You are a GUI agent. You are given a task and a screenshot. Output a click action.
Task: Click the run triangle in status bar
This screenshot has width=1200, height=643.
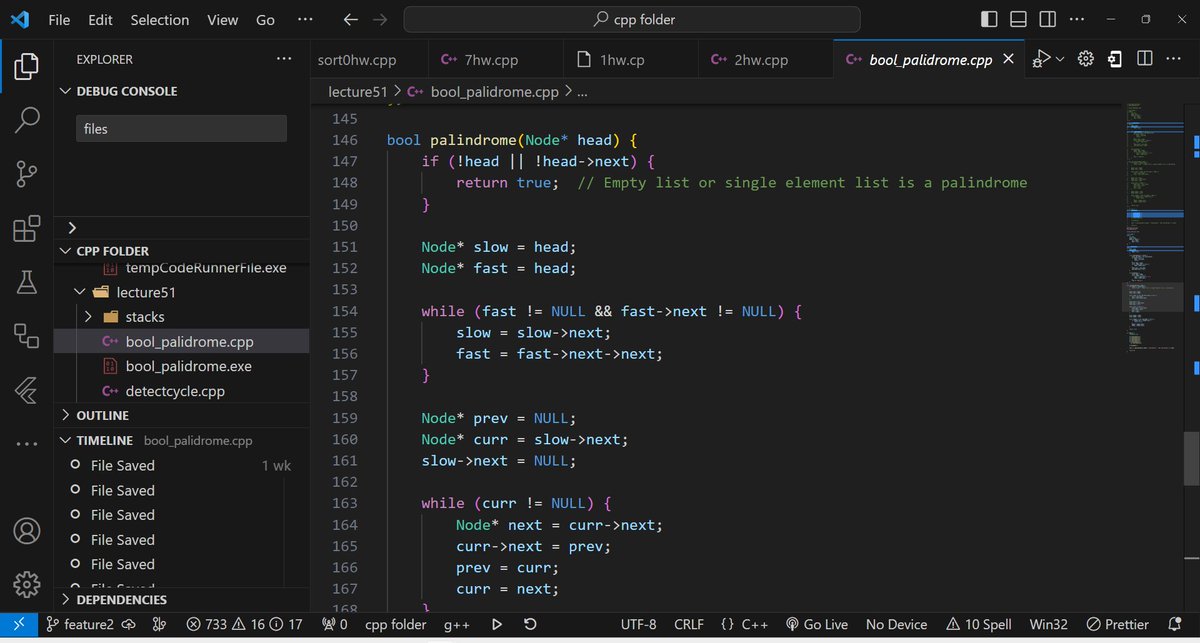pos(497,624)
